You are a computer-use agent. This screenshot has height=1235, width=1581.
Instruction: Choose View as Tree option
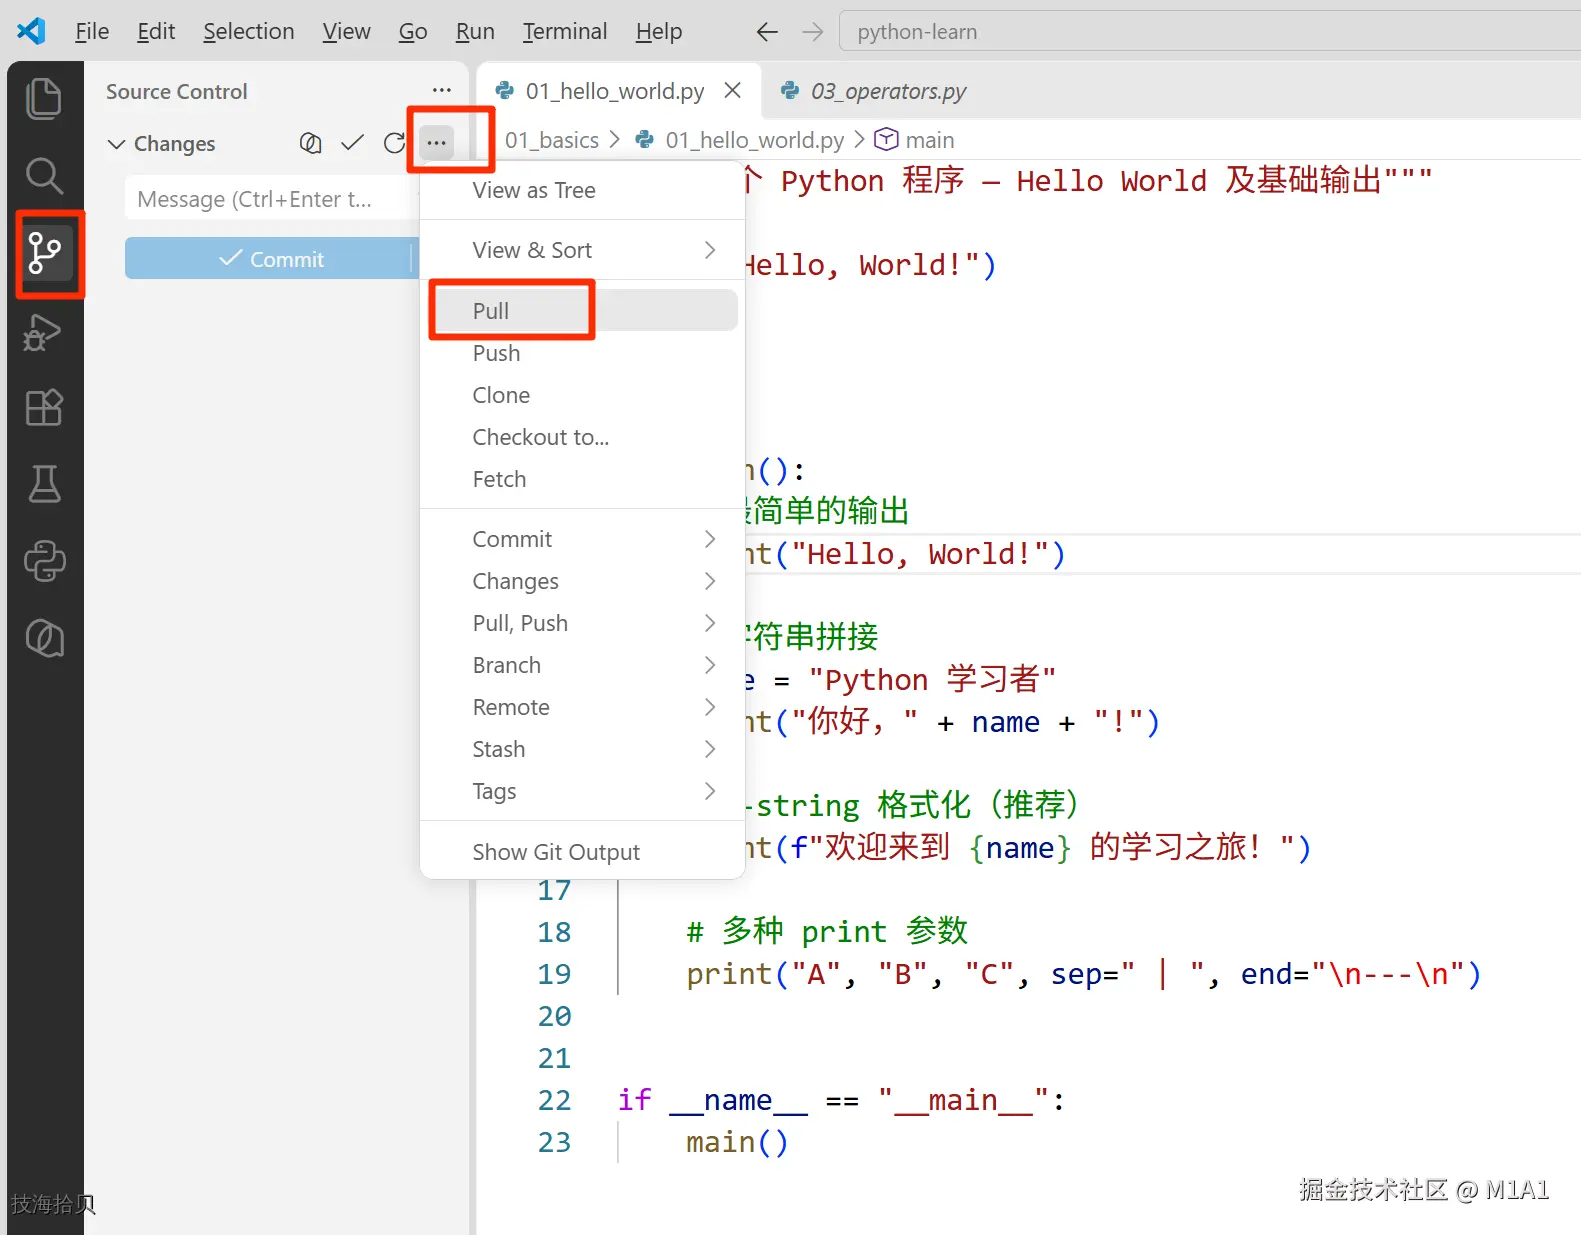pyautogui.click(x=582, y=190)
